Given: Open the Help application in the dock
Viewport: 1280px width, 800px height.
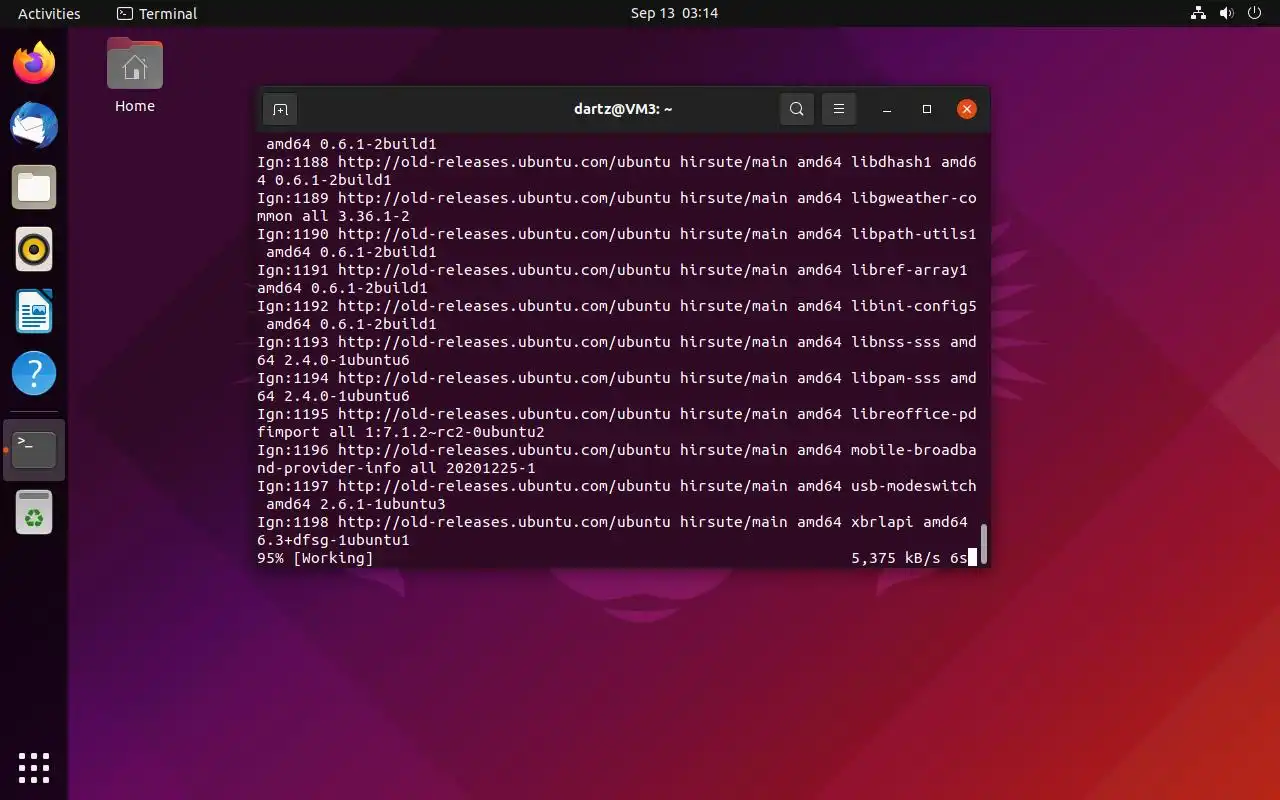Looking at the screenshot, I should [34, 373].
